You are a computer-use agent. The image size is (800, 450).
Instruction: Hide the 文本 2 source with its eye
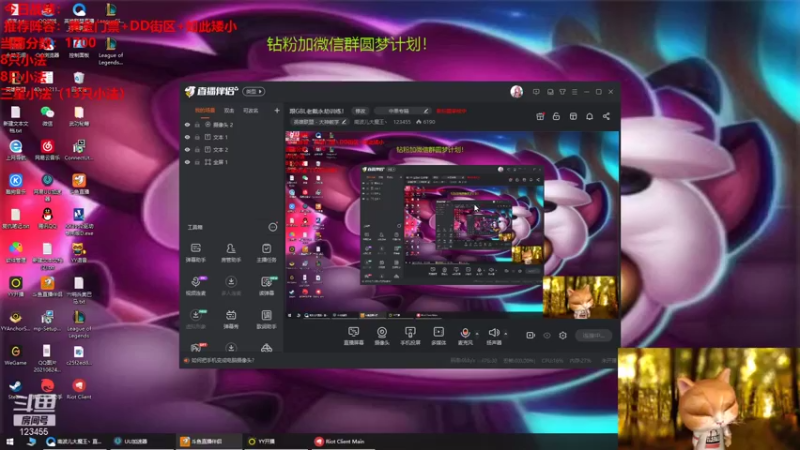pos(187,149)
